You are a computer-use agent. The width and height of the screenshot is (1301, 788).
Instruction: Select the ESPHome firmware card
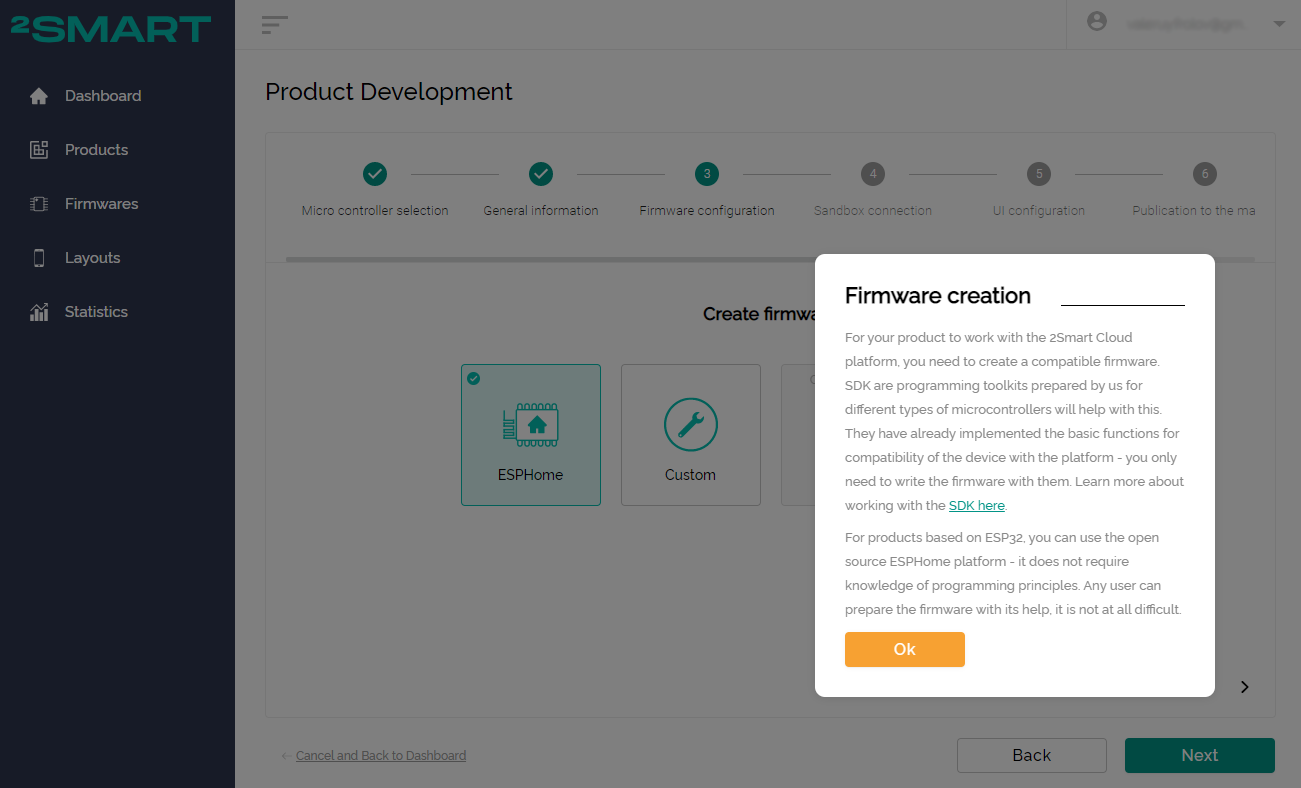[531, 435]
